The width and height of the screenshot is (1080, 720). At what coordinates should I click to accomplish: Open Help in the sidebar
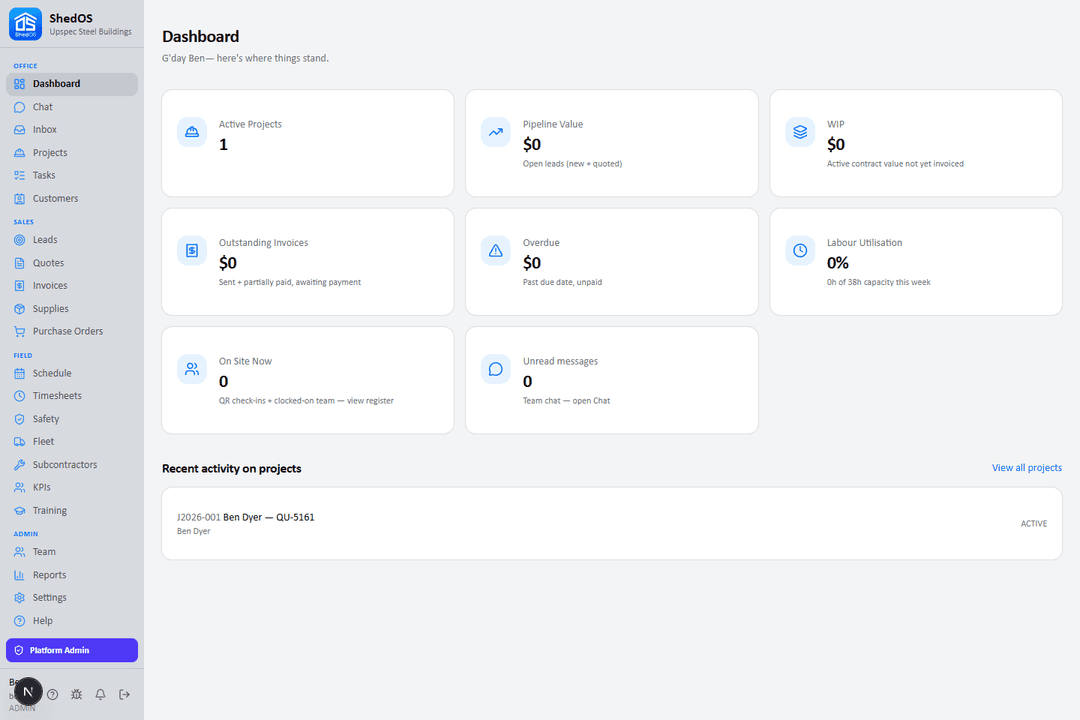(x=72, y=621)
